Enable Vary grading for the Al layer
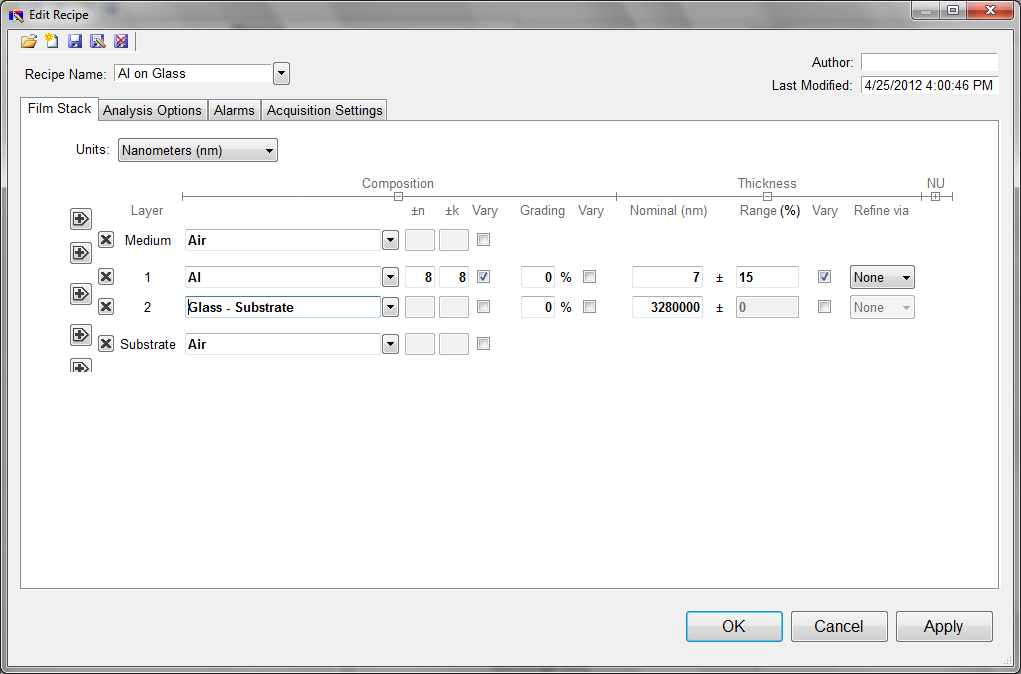 coord(589,277)
